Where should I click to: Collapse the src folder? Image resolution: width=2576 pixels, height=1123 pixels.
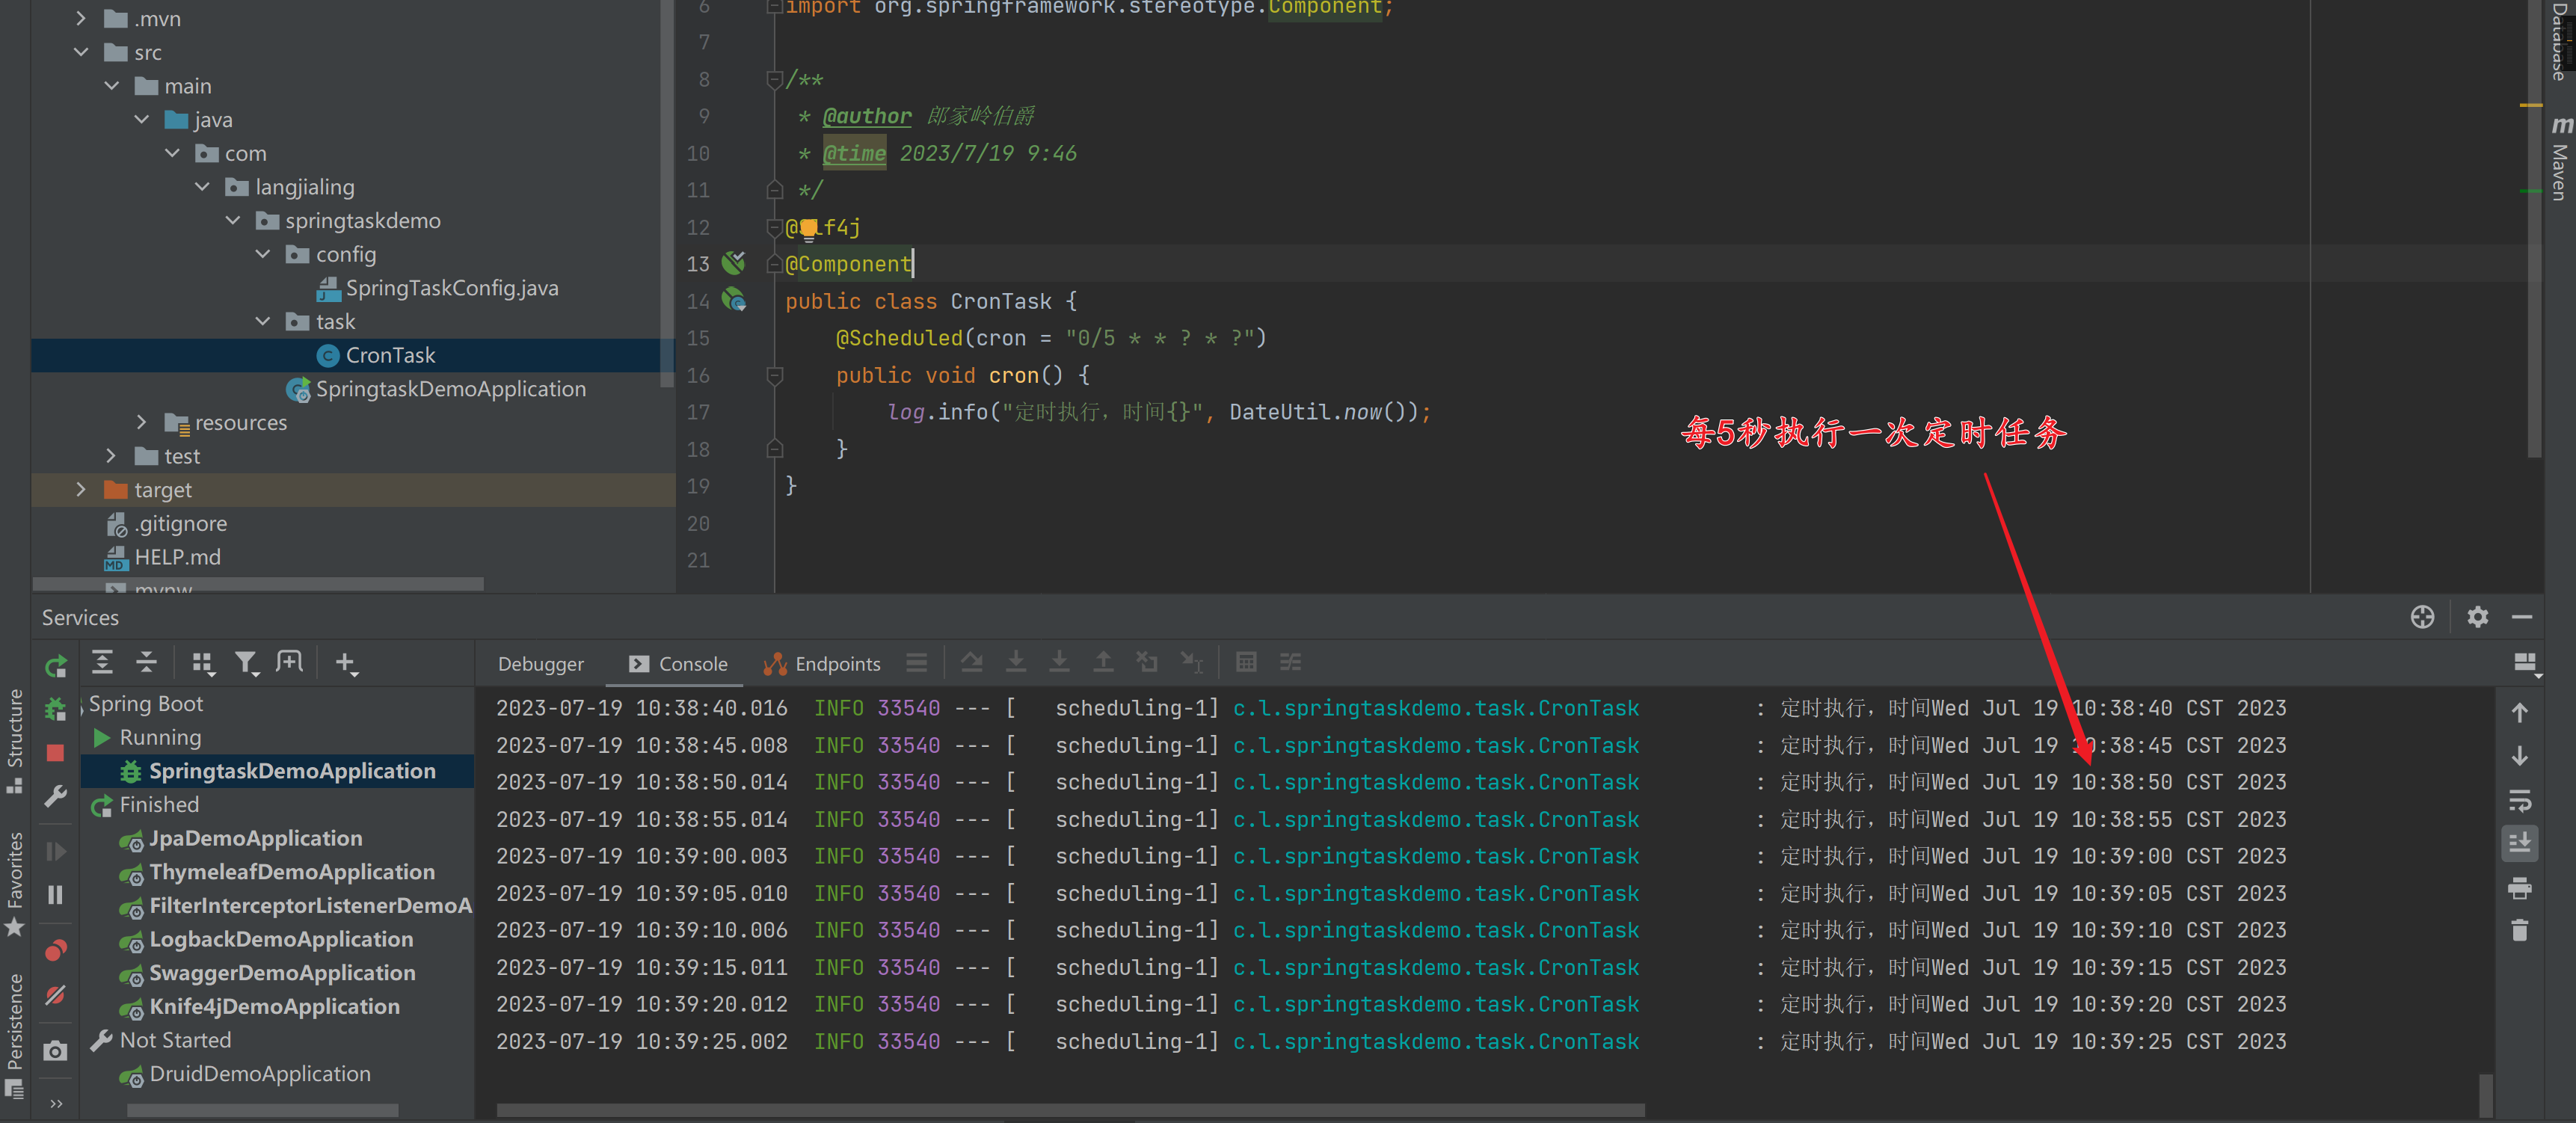click(x=81, y=52)
